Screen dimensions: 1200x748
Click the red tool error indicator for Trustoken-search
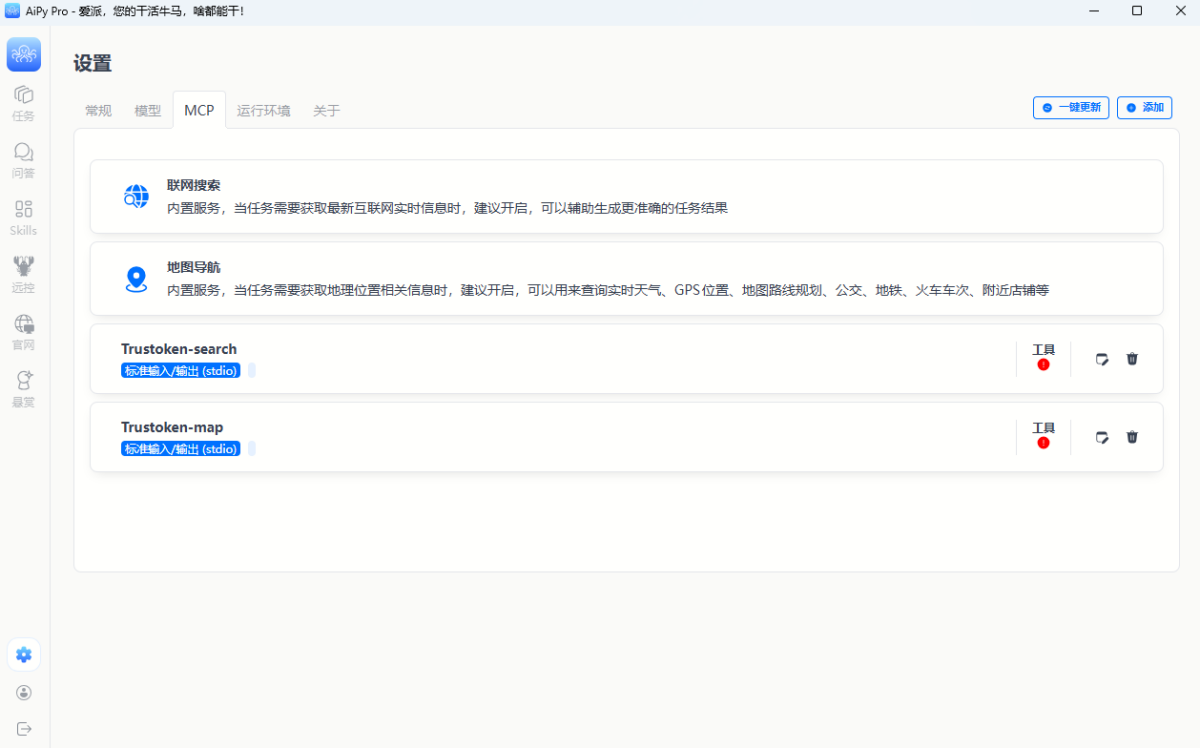(1043, 365)
